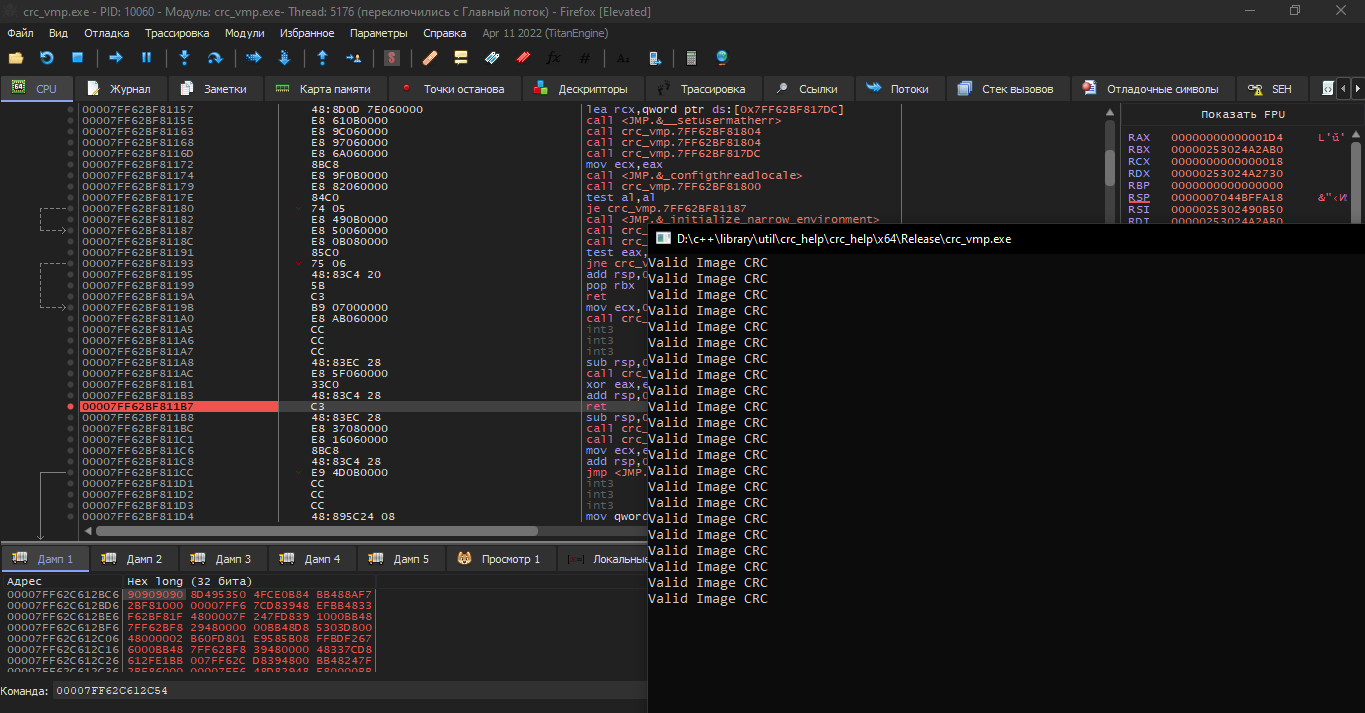Show the bookmarks list
This screenshot has width=1365, height=713.
coord(522,58)
